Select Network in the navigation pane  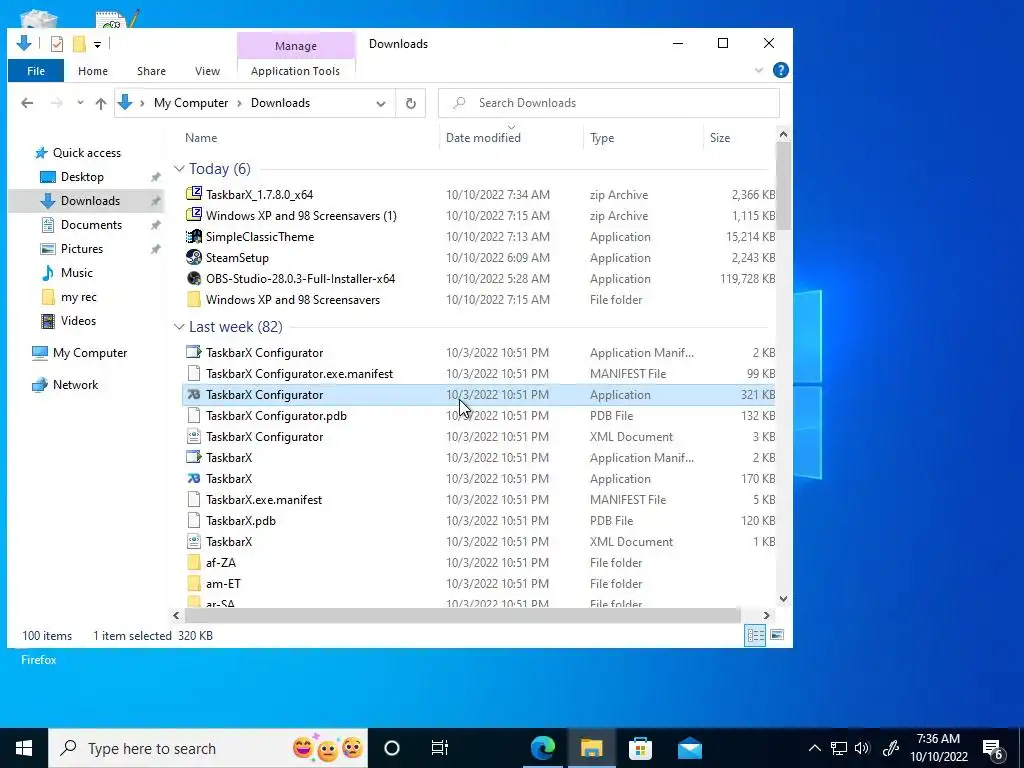point(75,385)
